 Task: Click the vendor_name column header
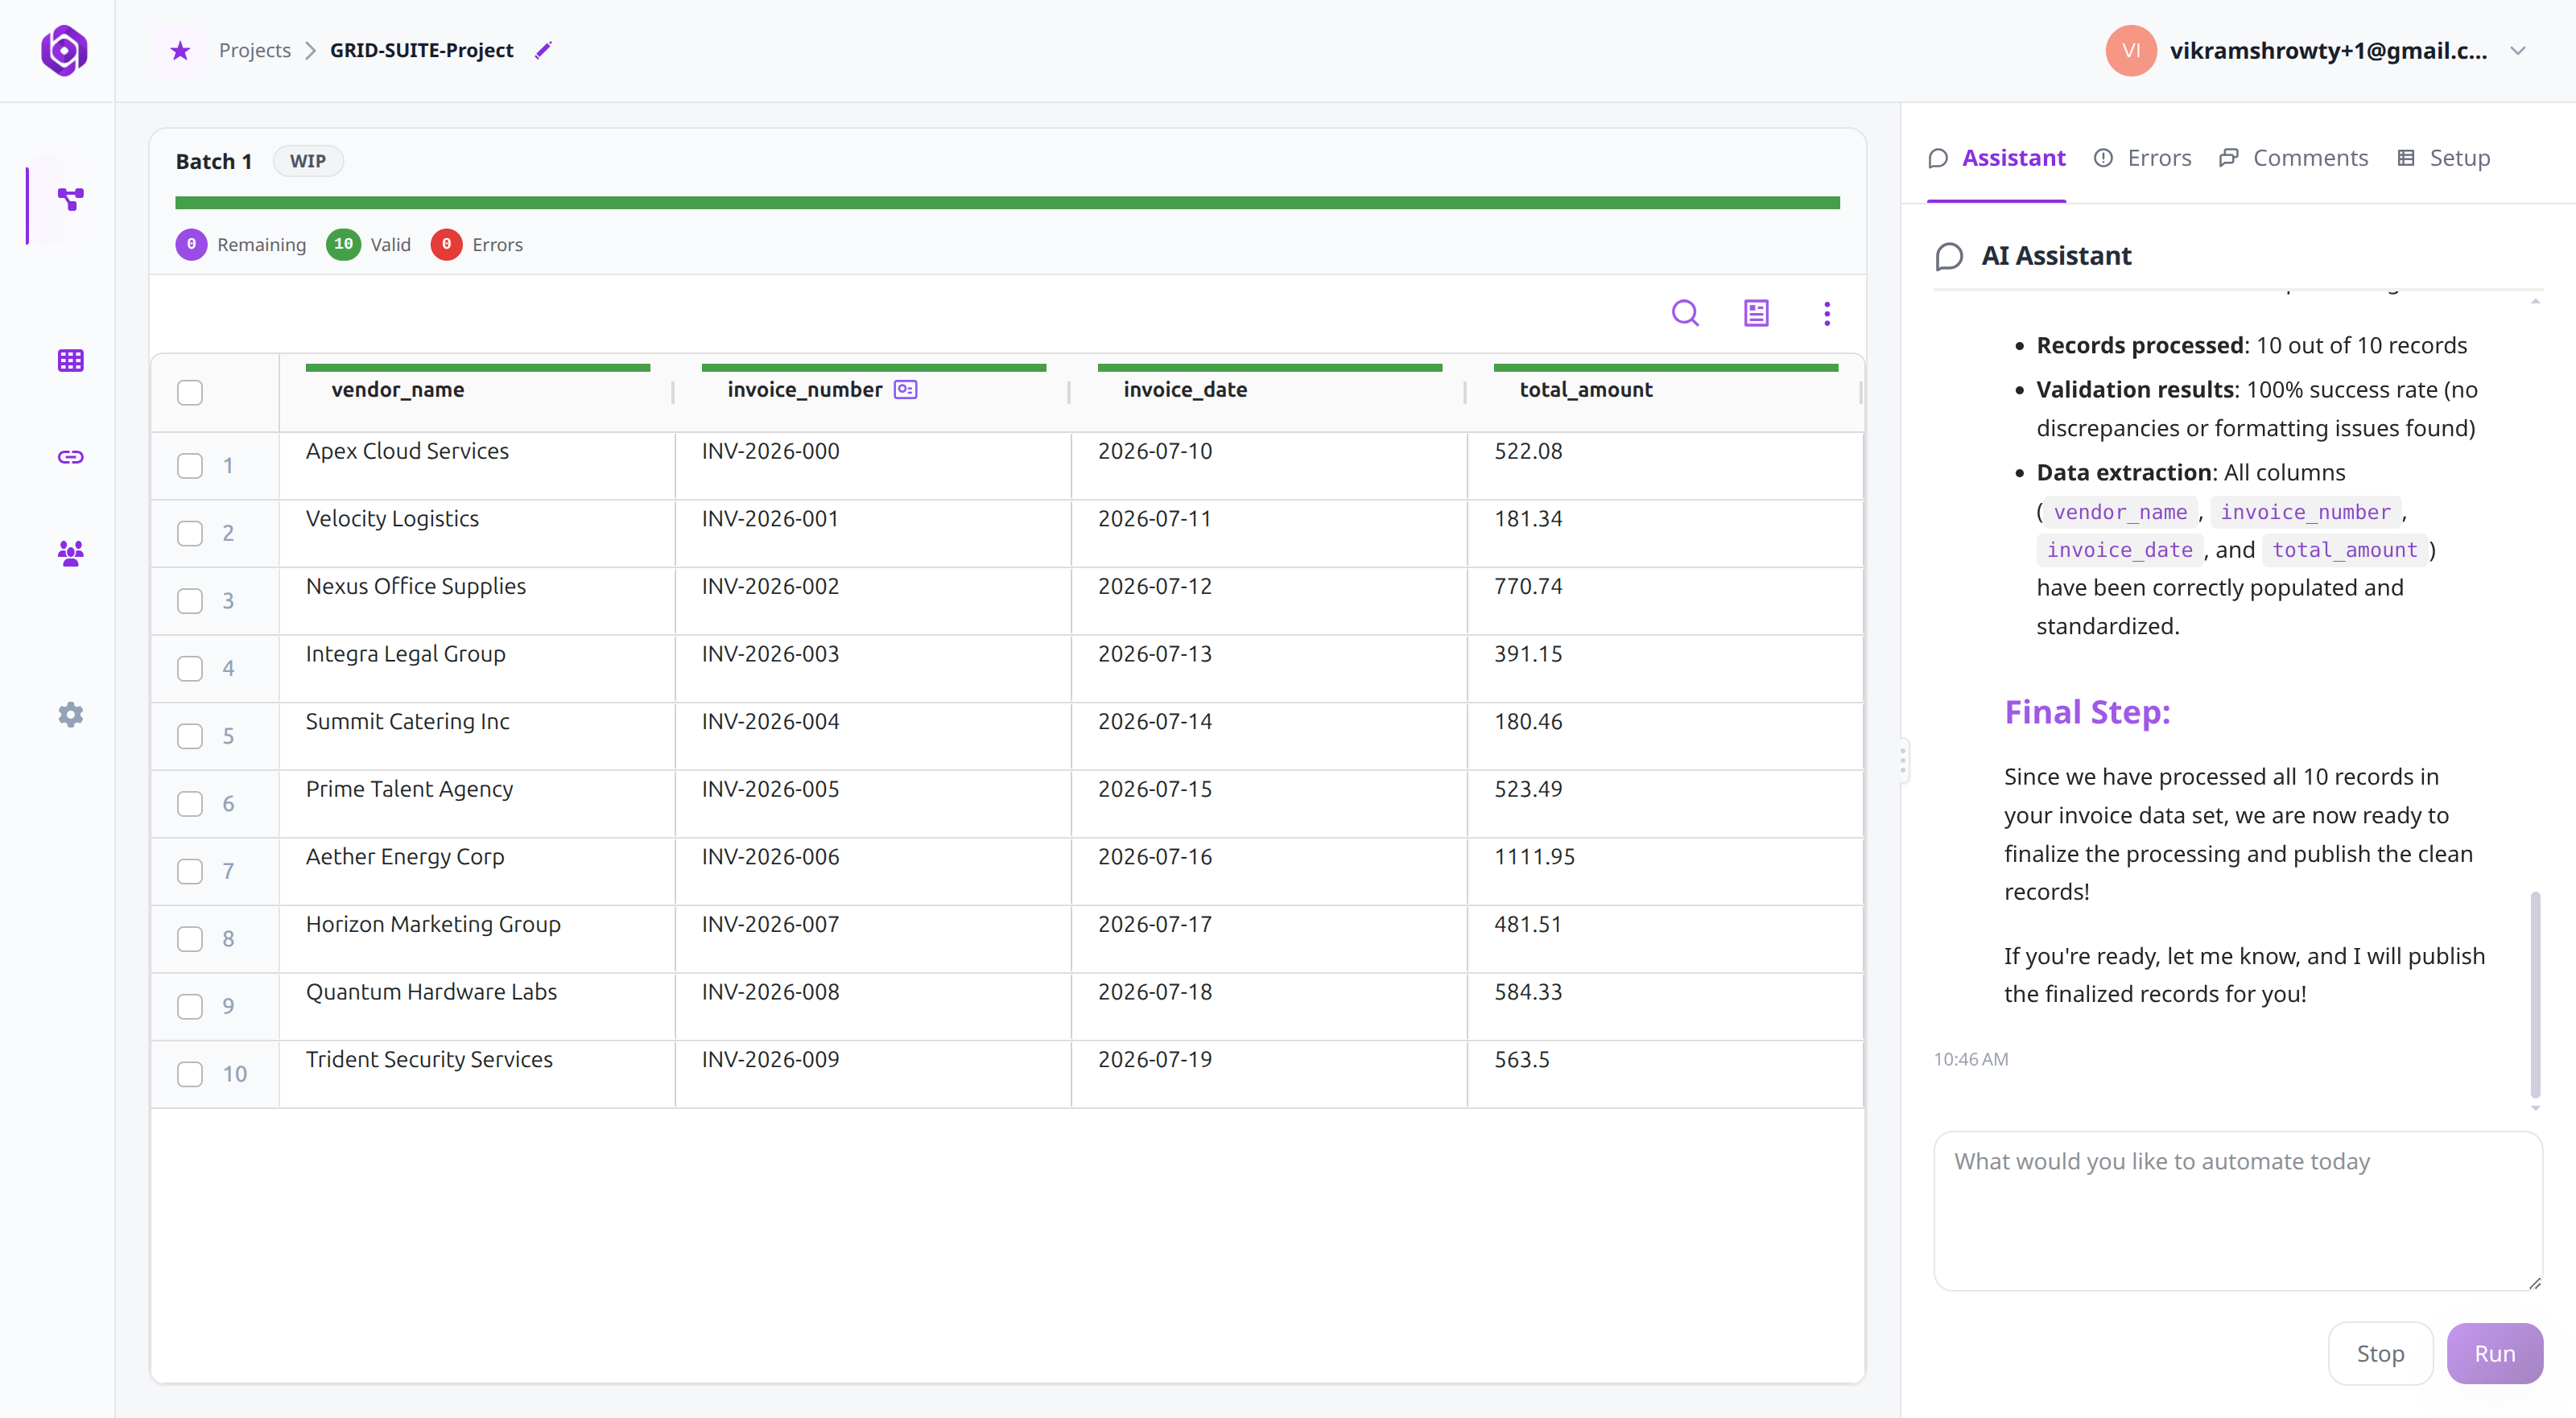[398, 389]
